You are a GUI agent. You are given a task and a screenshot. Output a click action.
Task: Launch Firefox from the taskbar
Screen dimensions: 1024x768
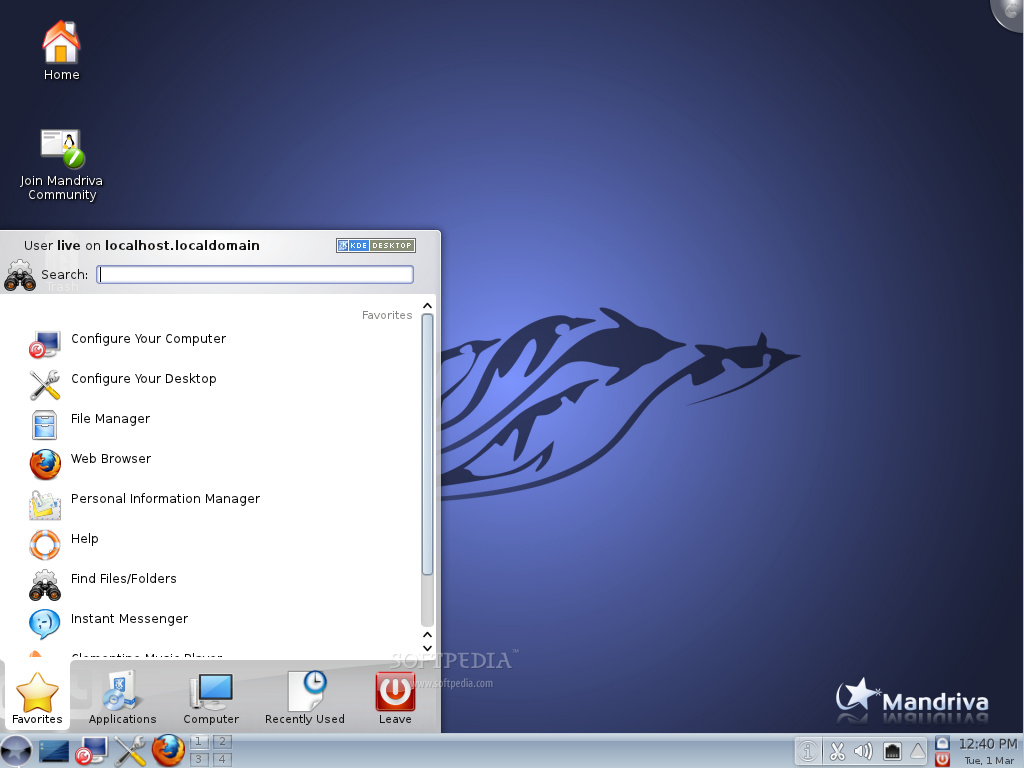click(x=168, y=751)
